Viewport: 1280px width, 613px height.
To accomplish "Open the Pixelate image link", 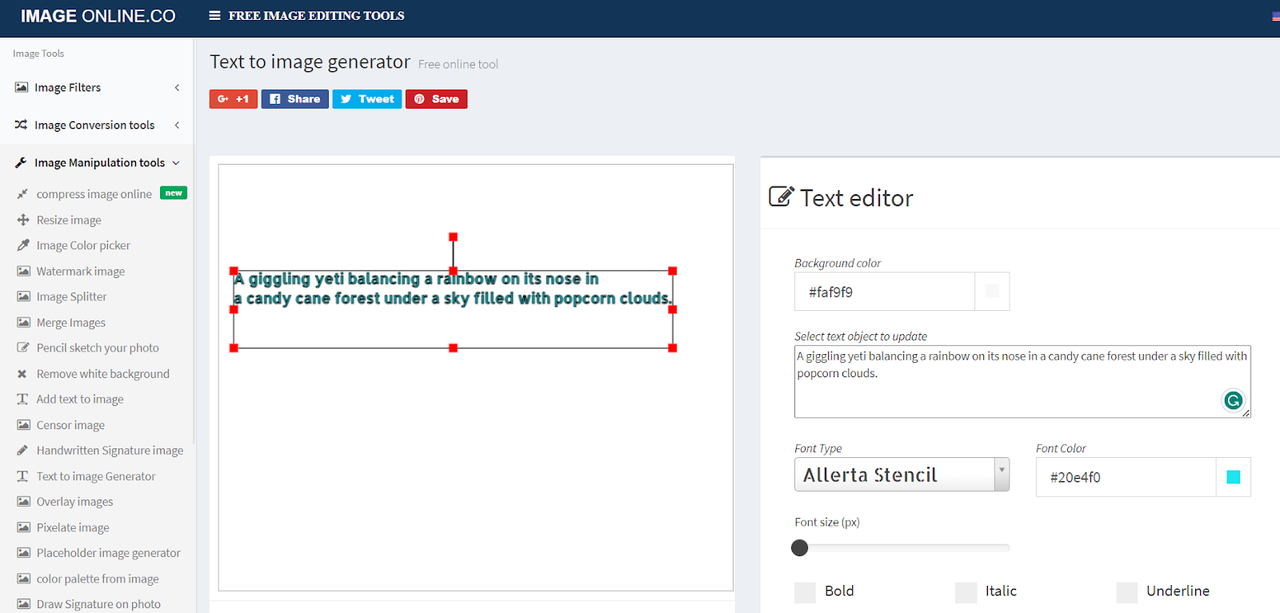I will pos(73,527).
